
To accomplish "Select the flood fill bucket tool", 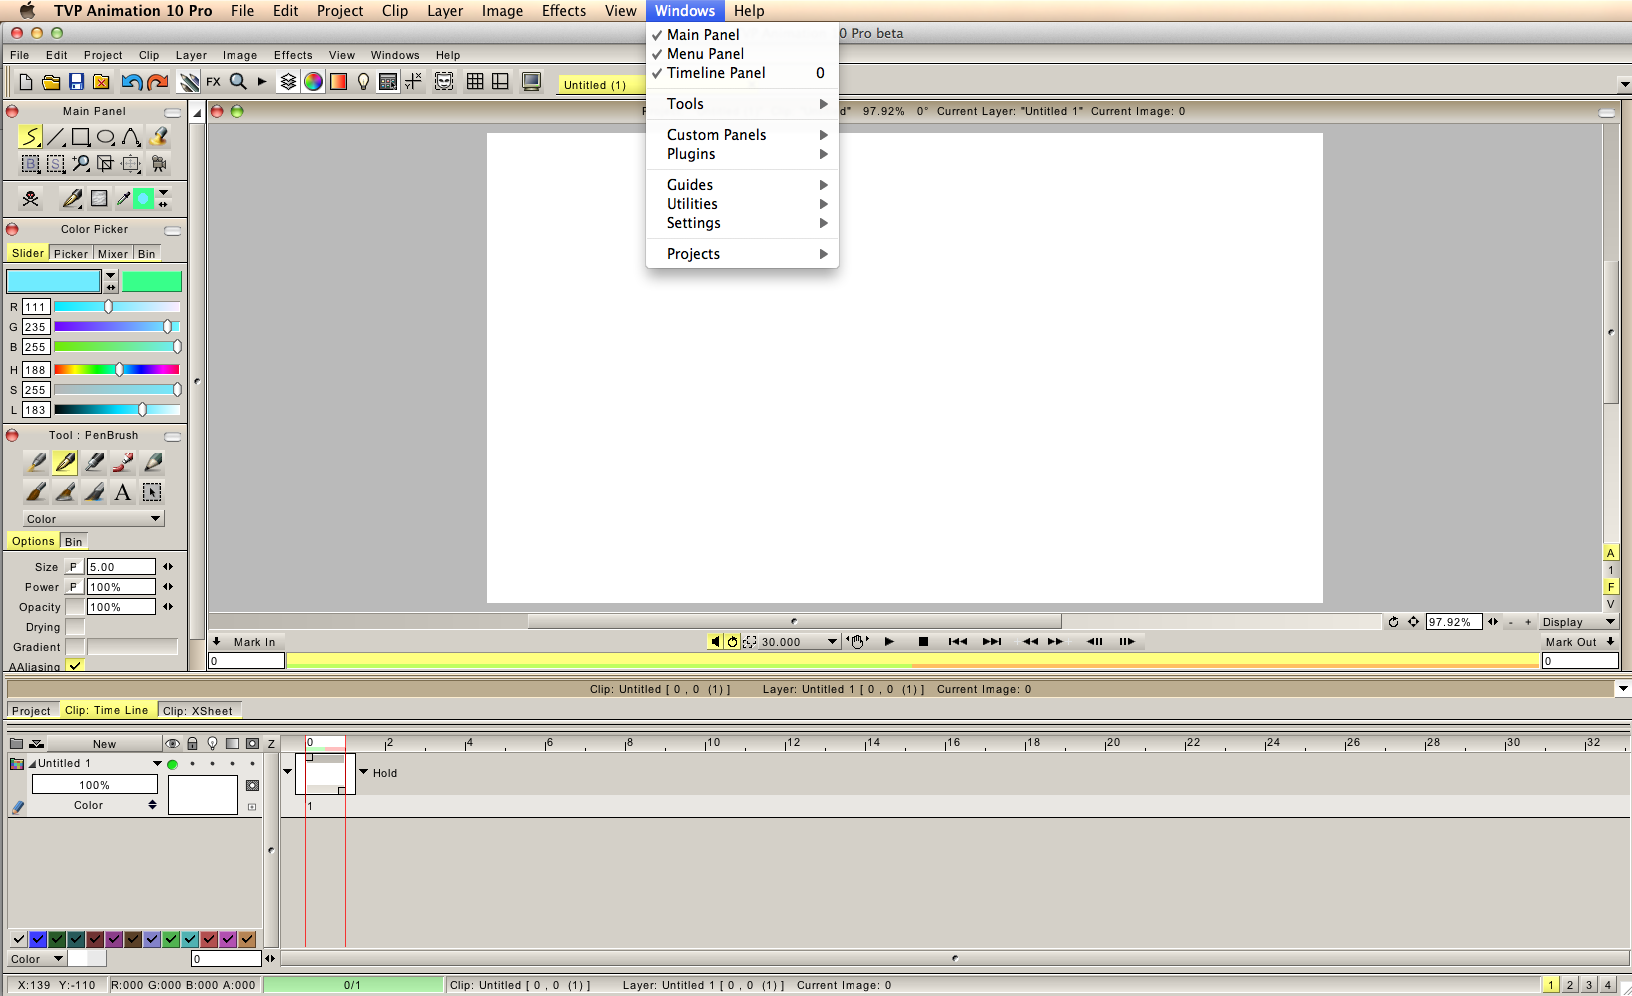I will pos(158,137).
